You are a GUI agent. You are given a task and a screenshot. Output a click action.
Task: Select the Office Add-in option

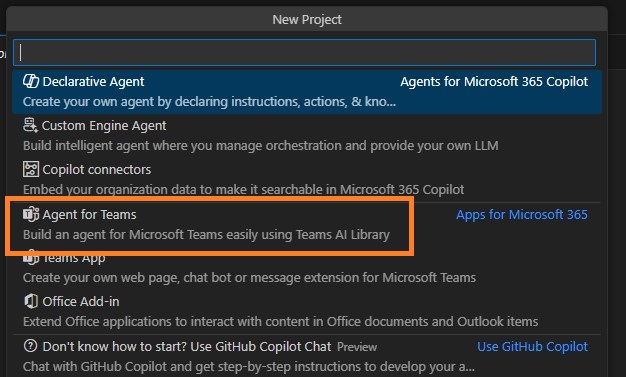(x=307, y=312)
